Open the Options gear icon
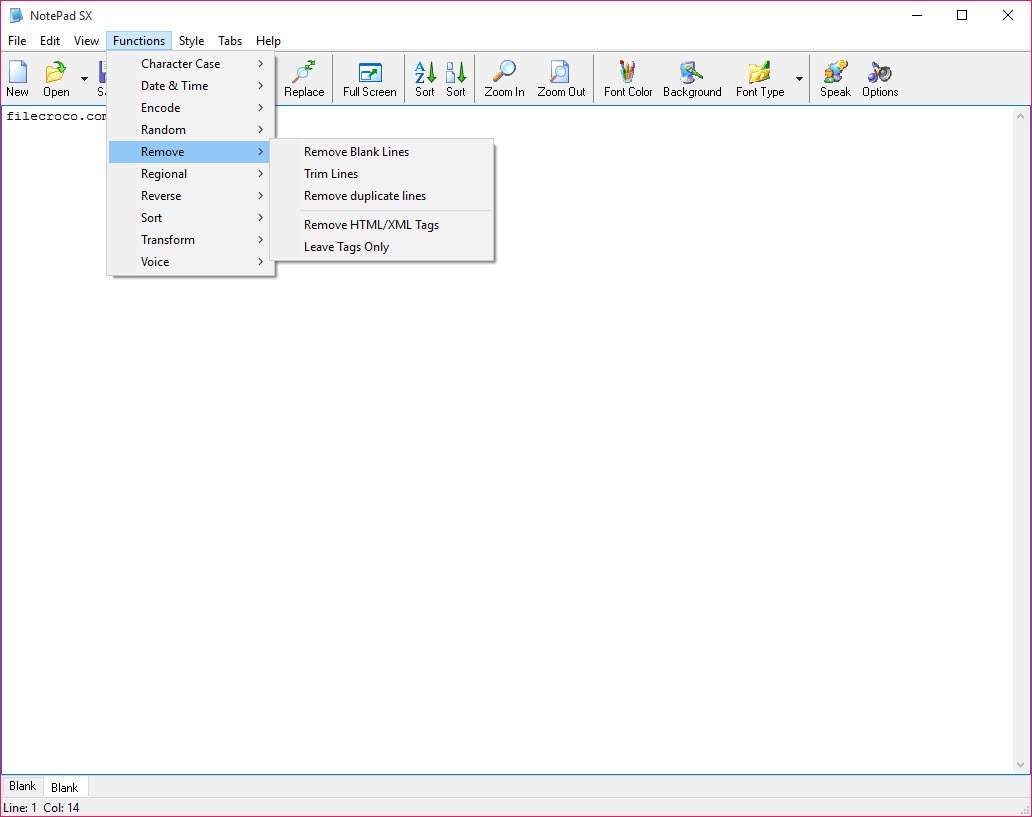 point(880,78)
